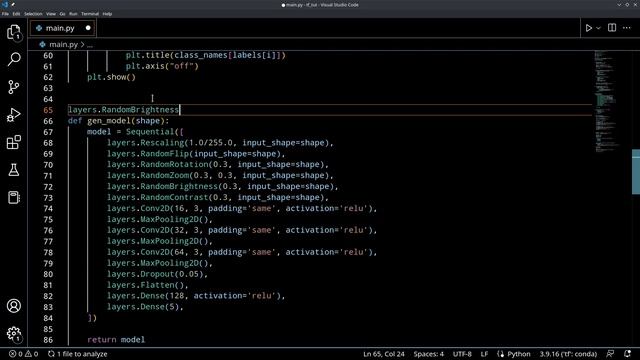
Task: Open the notifications bell
Action: (x=627, y=354)
